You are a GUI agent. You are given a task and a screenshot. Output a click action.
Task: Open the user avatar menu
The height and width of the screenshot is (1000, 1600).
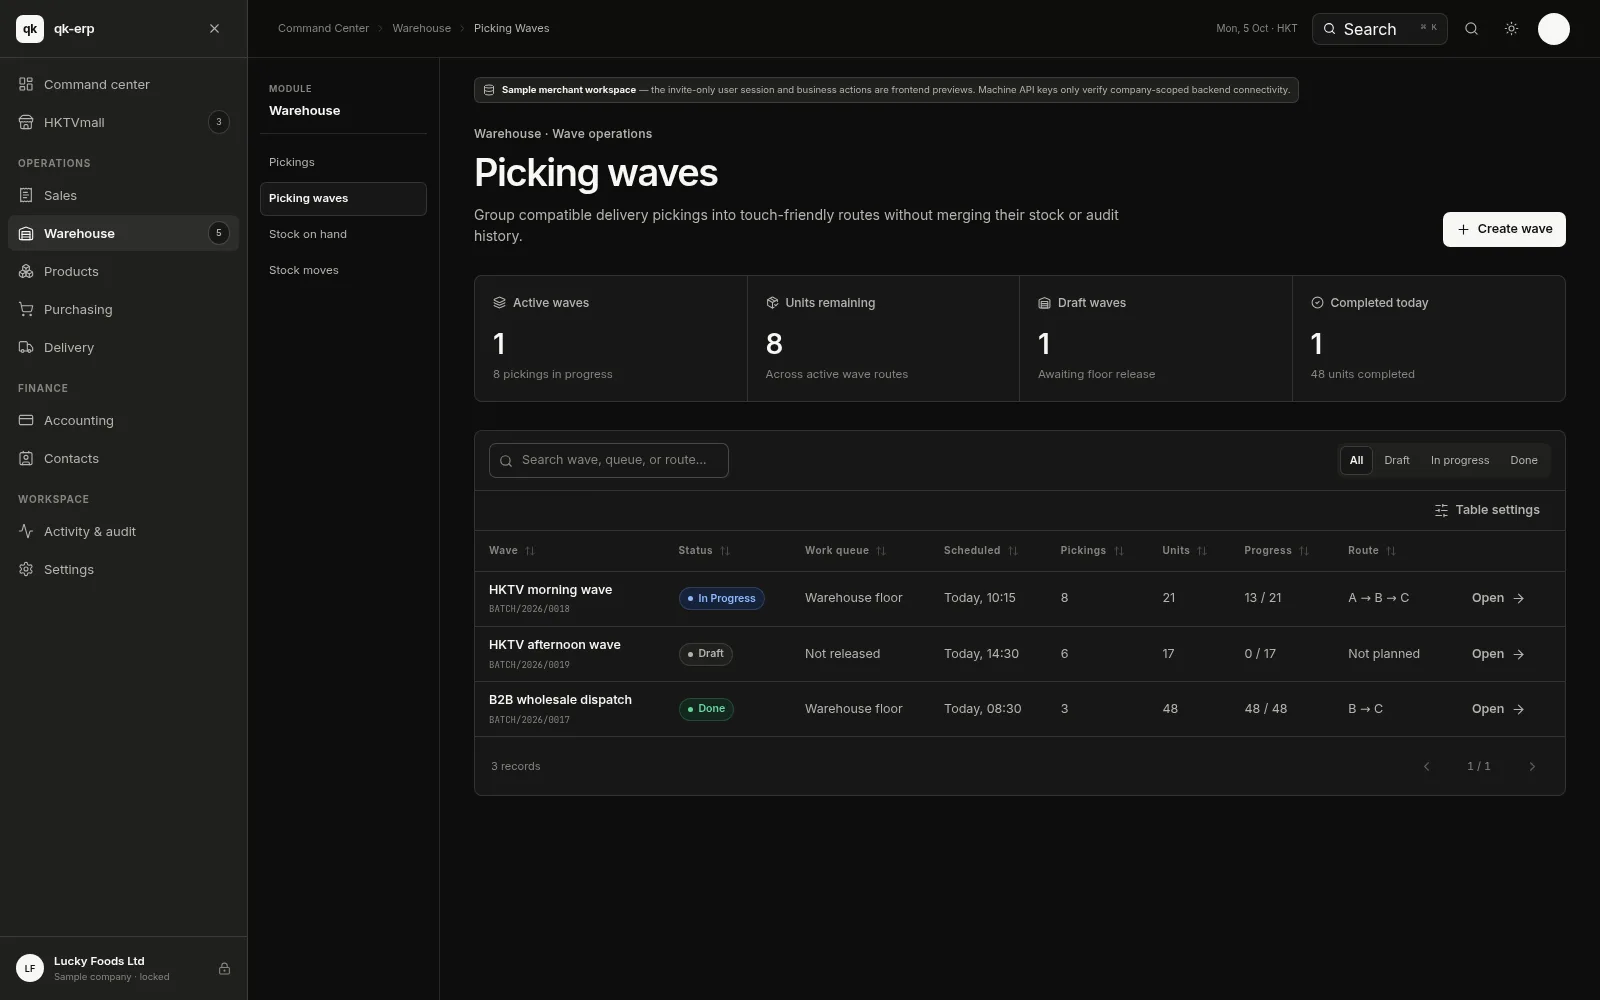click(1553, 29)
